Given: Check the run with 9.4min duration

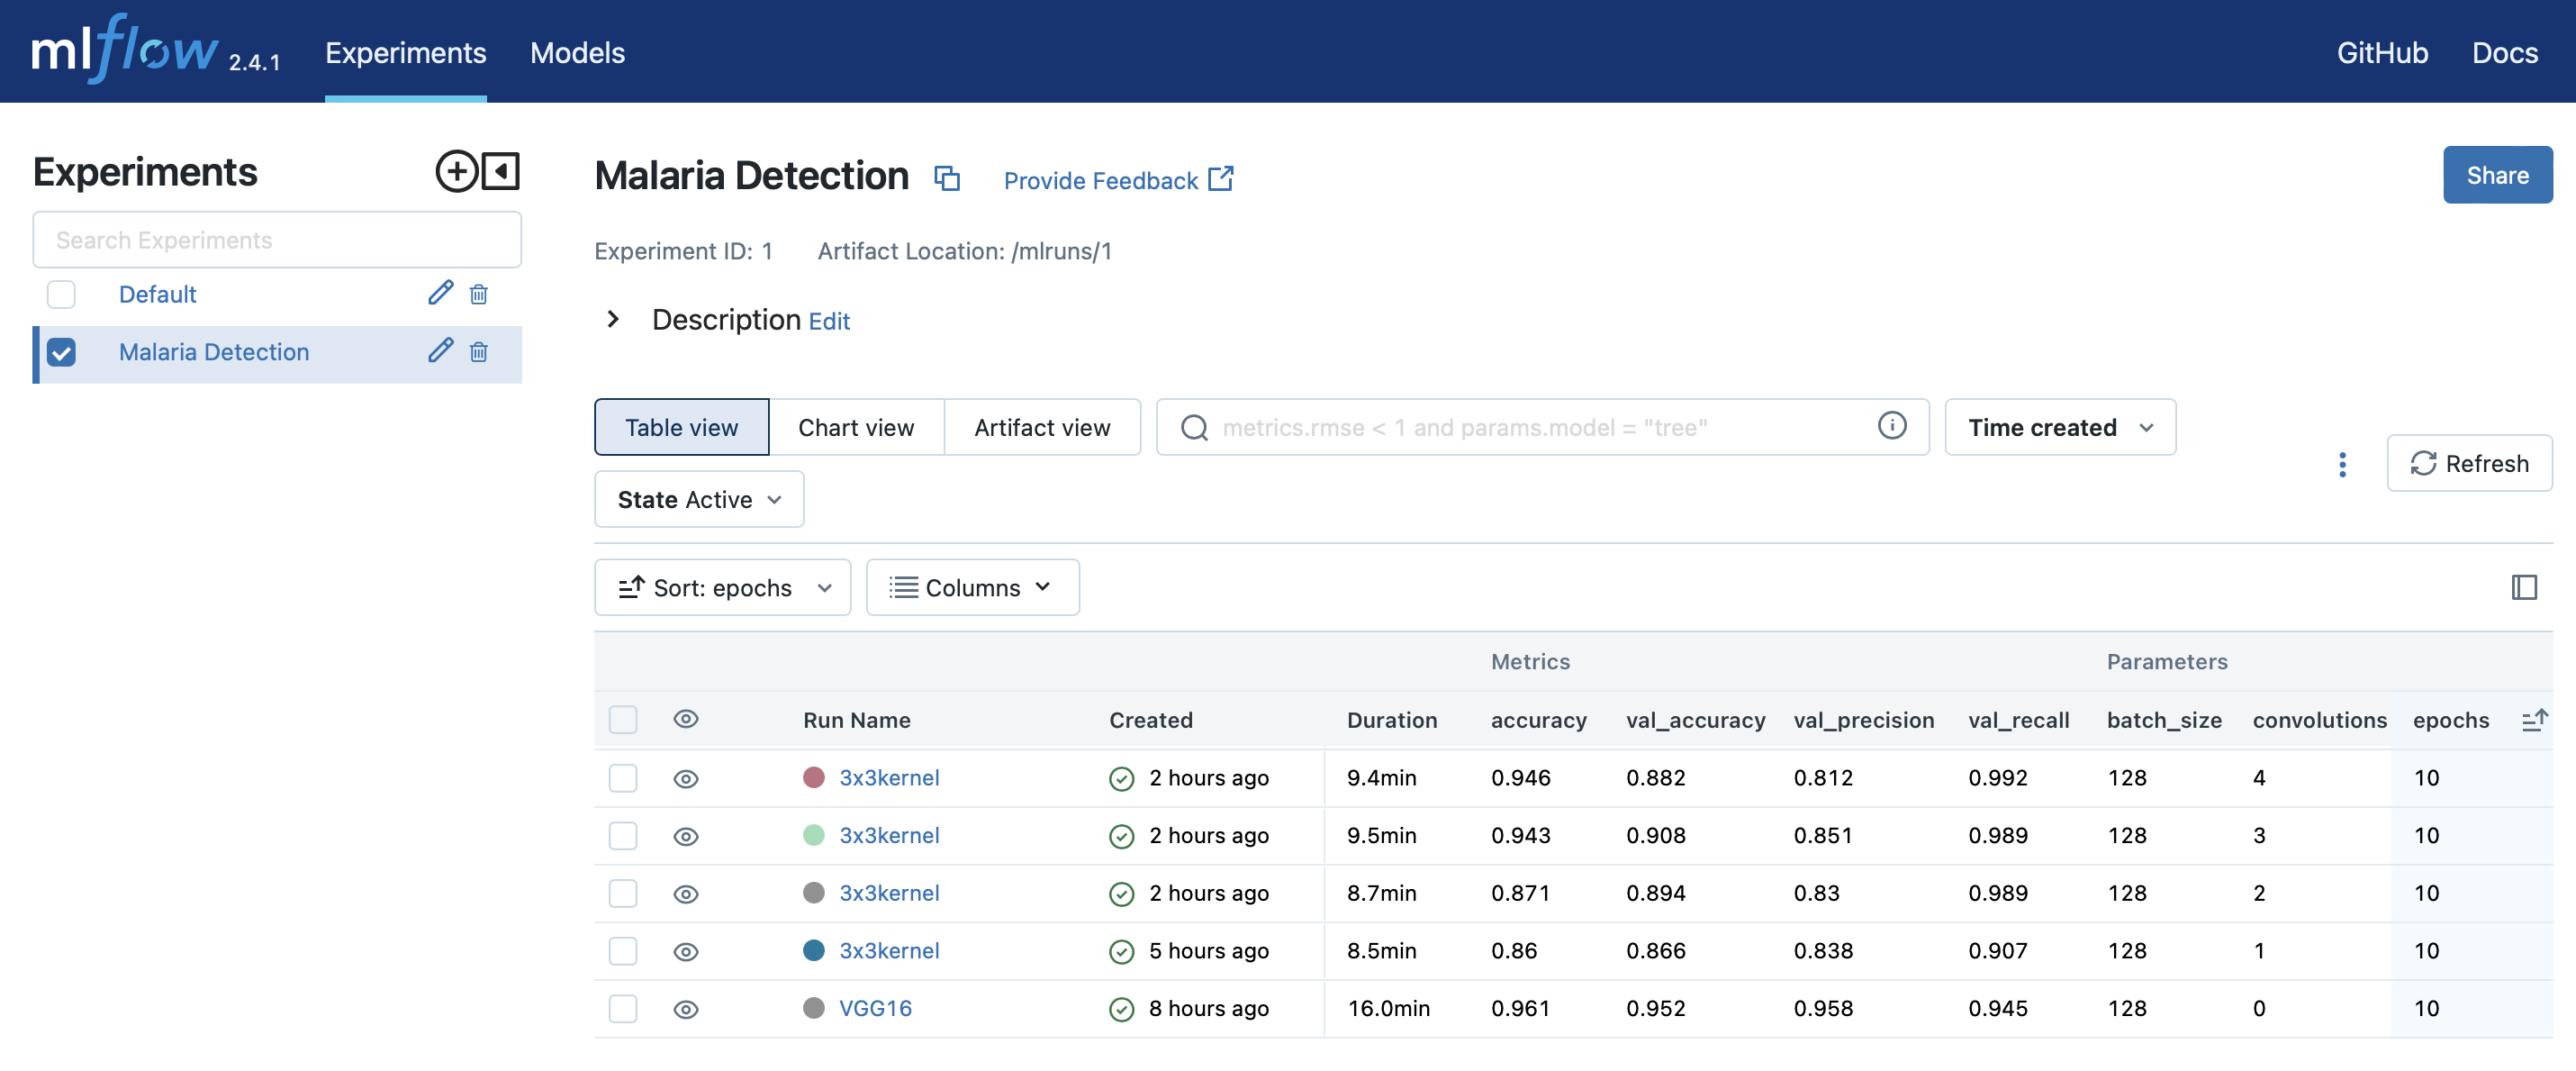Looking at the screenshot, I should tap(623, 778).
